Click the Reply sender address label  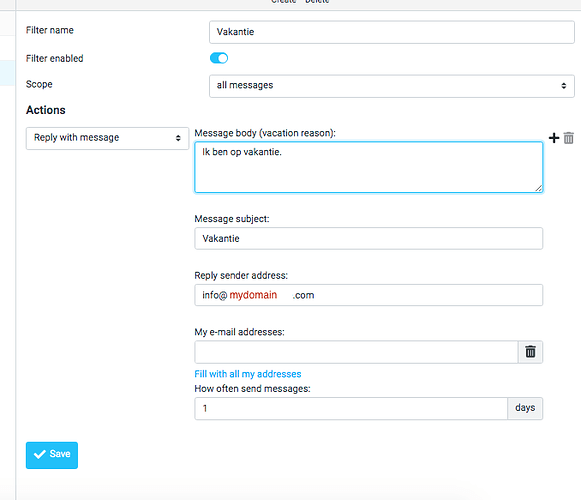pyautogui.click(x=241, y=275)
